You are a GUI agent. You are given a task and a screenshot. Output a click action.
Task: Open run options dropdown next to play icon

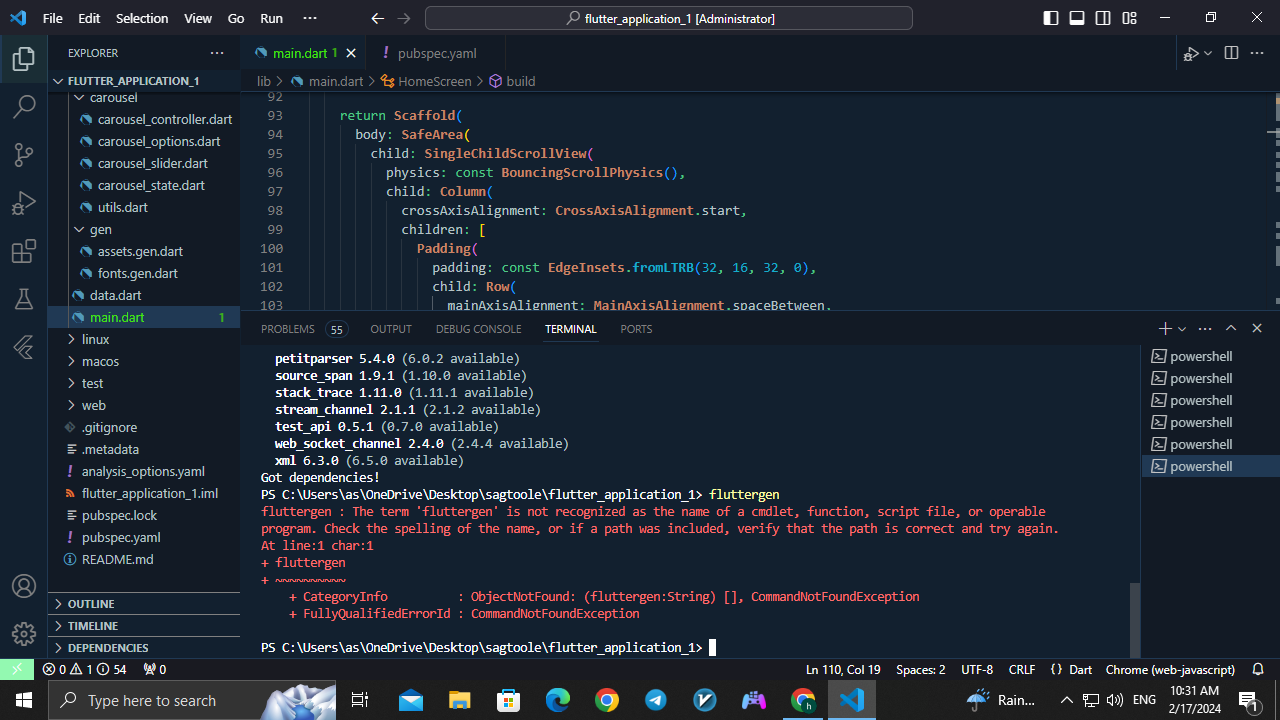pos(1208,53)
